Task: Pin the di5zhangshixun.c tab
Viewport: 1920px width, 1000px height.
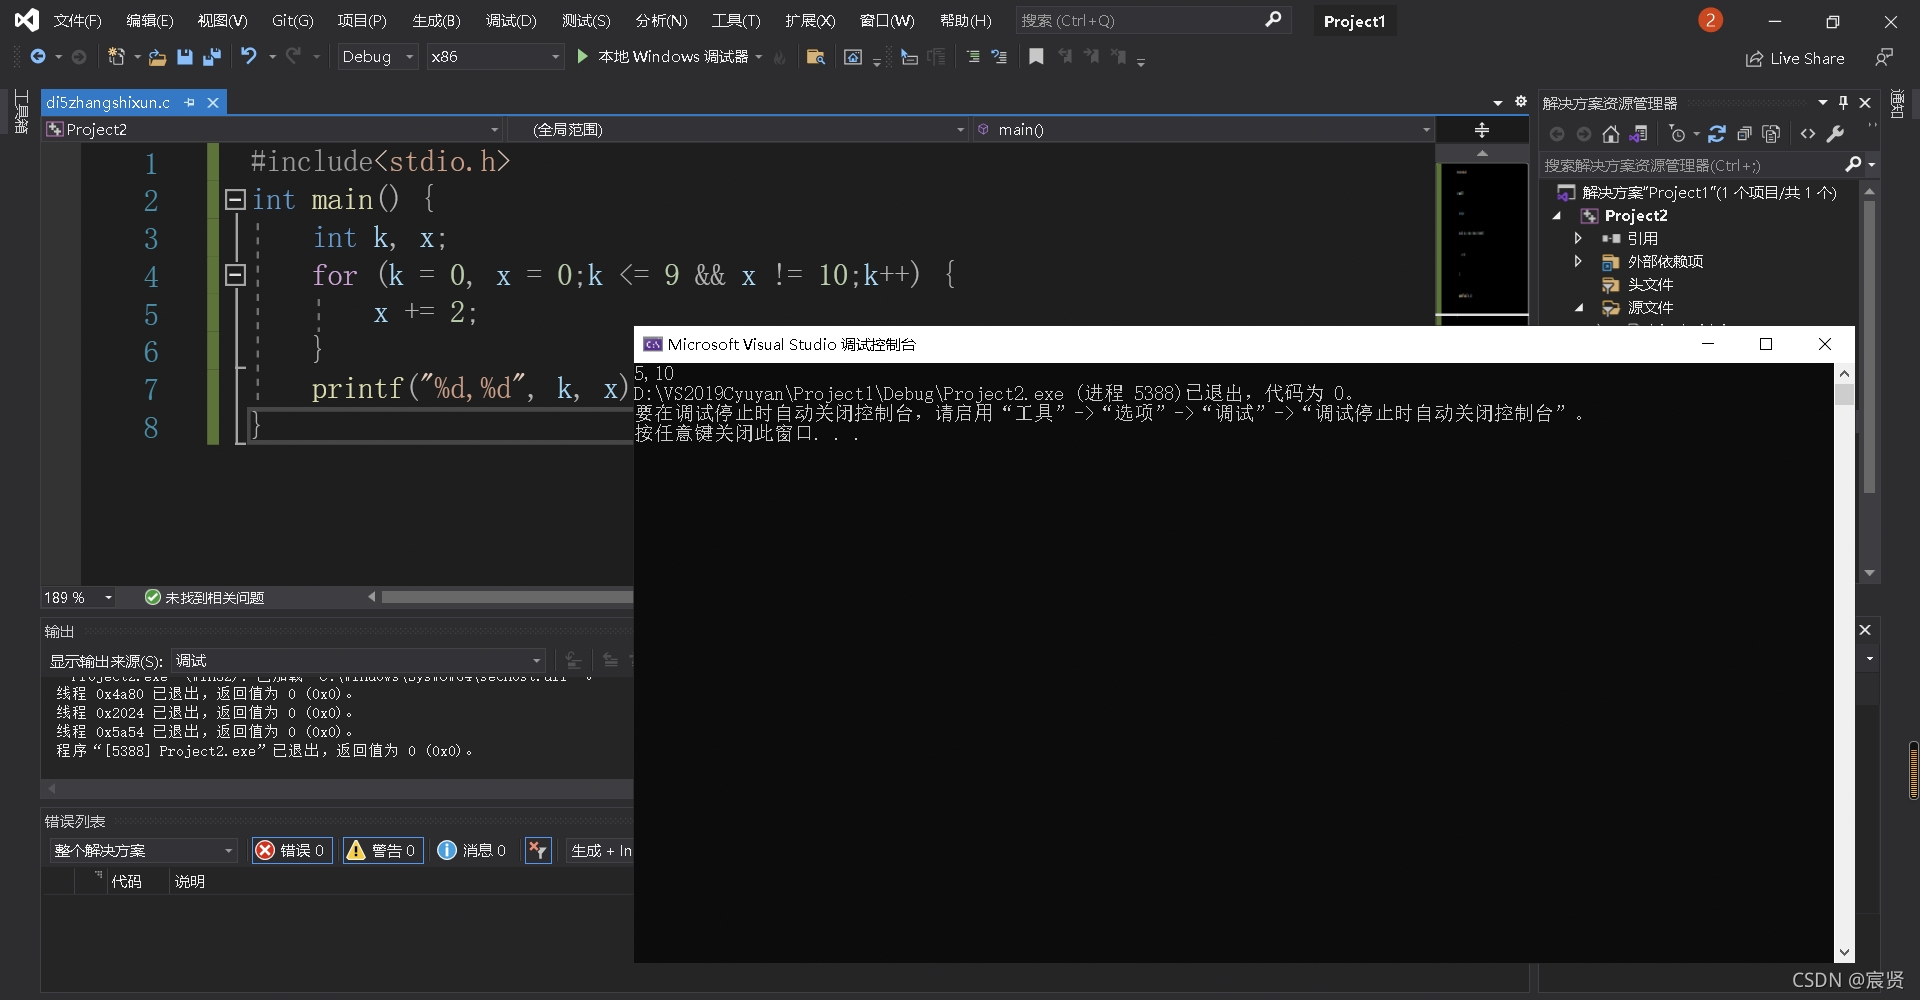Action: pos(189,102)
